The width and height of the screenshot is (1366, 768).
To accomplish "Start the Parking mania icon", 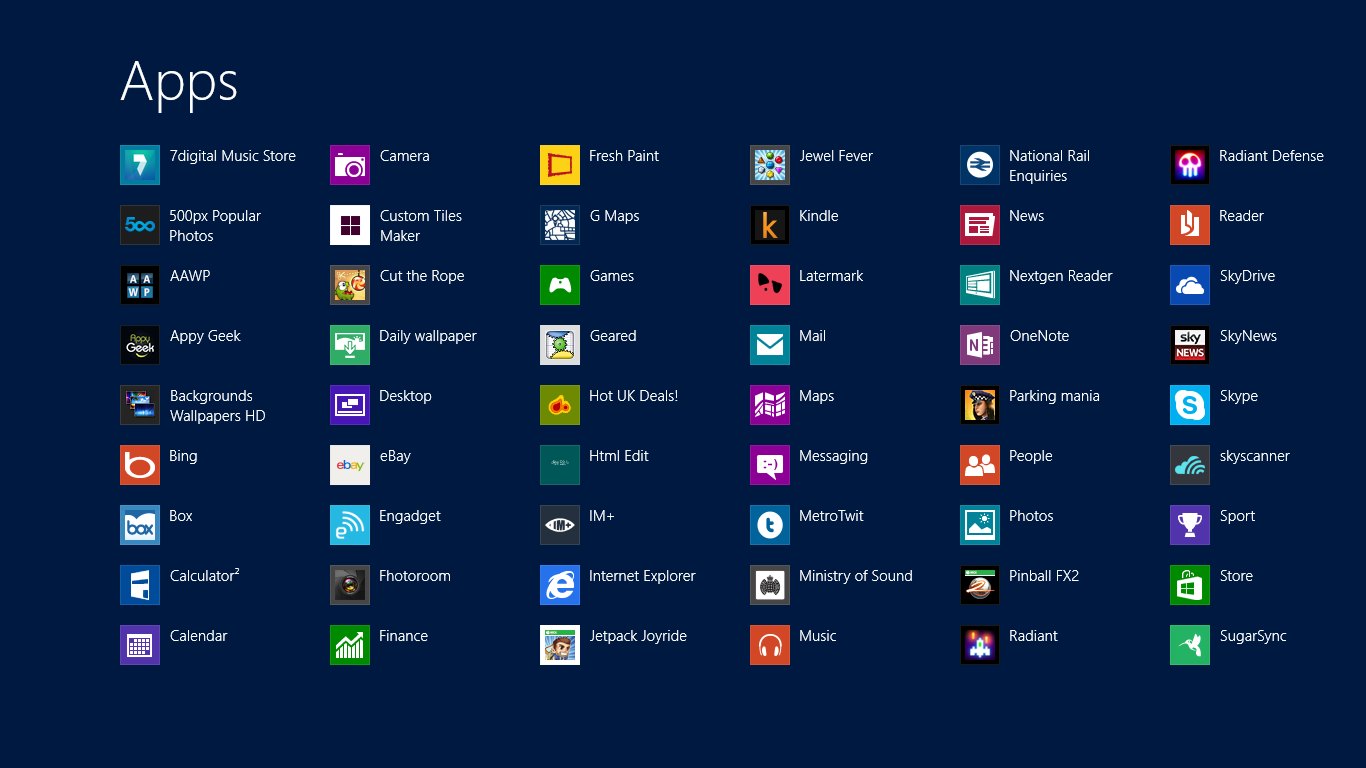I will [980, 405].
